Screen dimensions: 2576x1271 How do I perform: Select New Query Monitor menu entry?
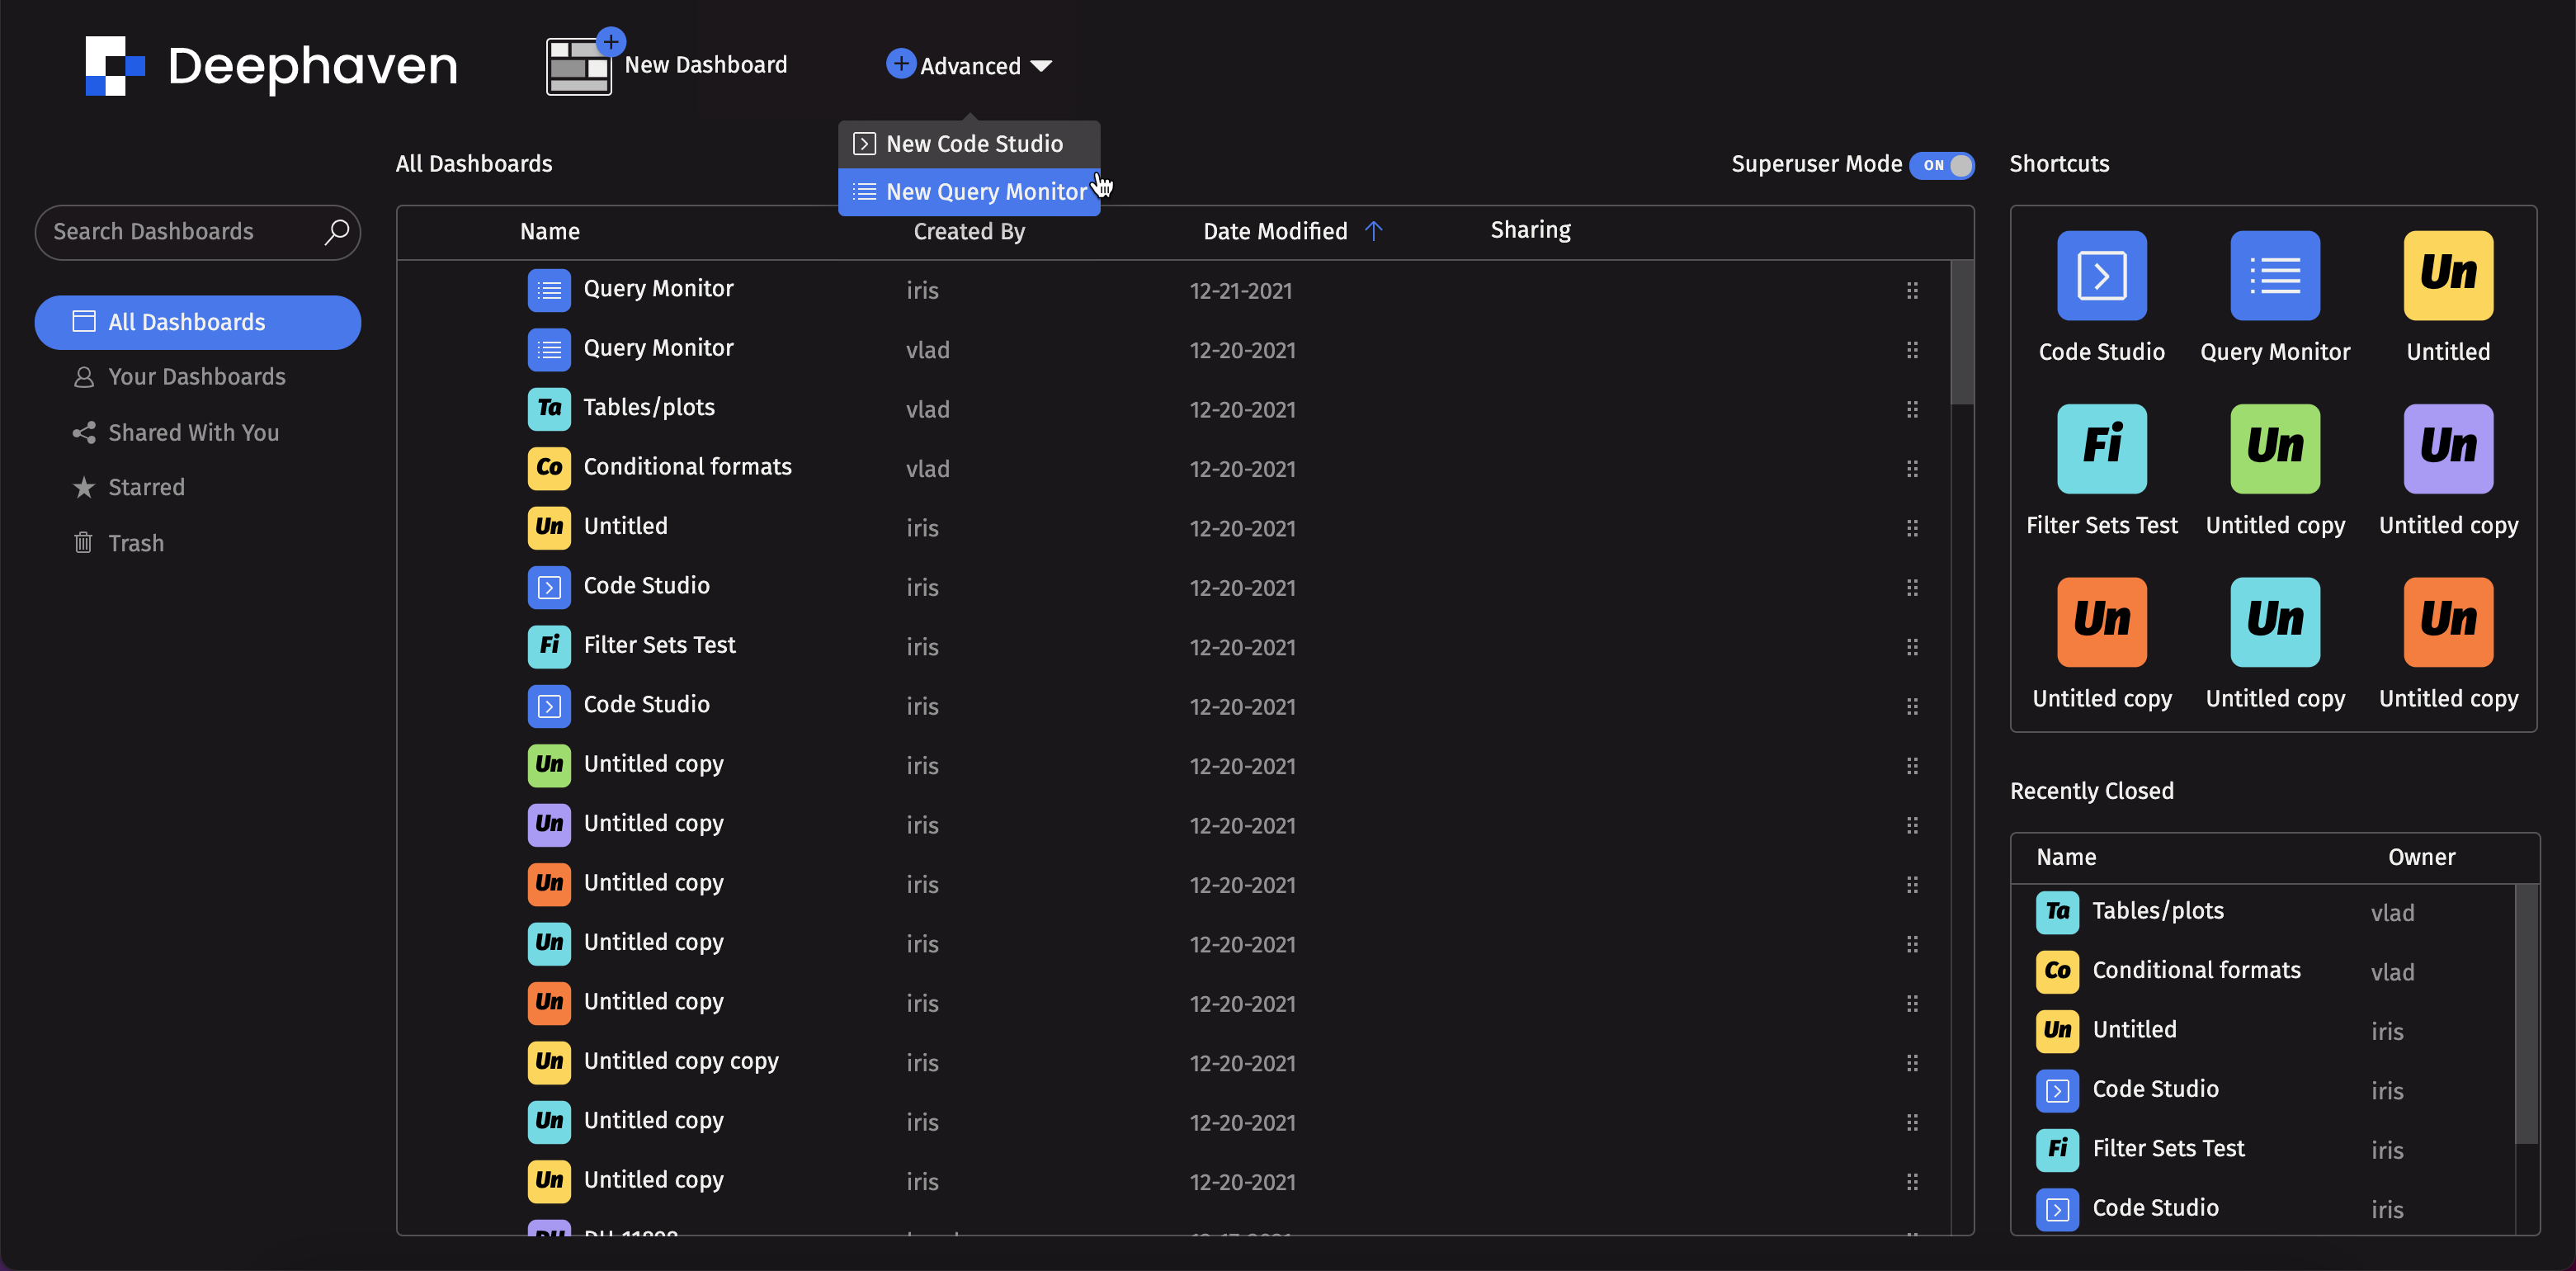coord(968,192)
